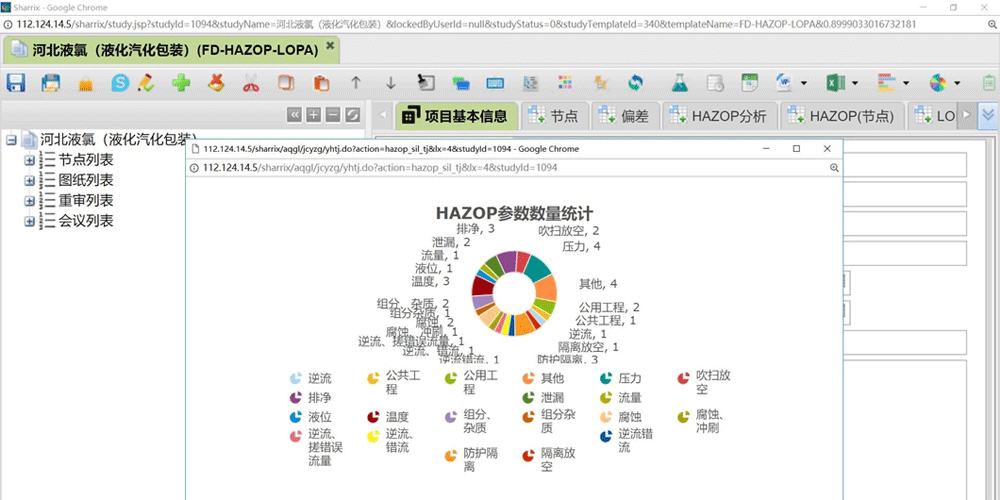1000x500 pixels.
Task: Click the 防护隔离 legend color marker
Action: pyautogui.click(x=451, y=456)
